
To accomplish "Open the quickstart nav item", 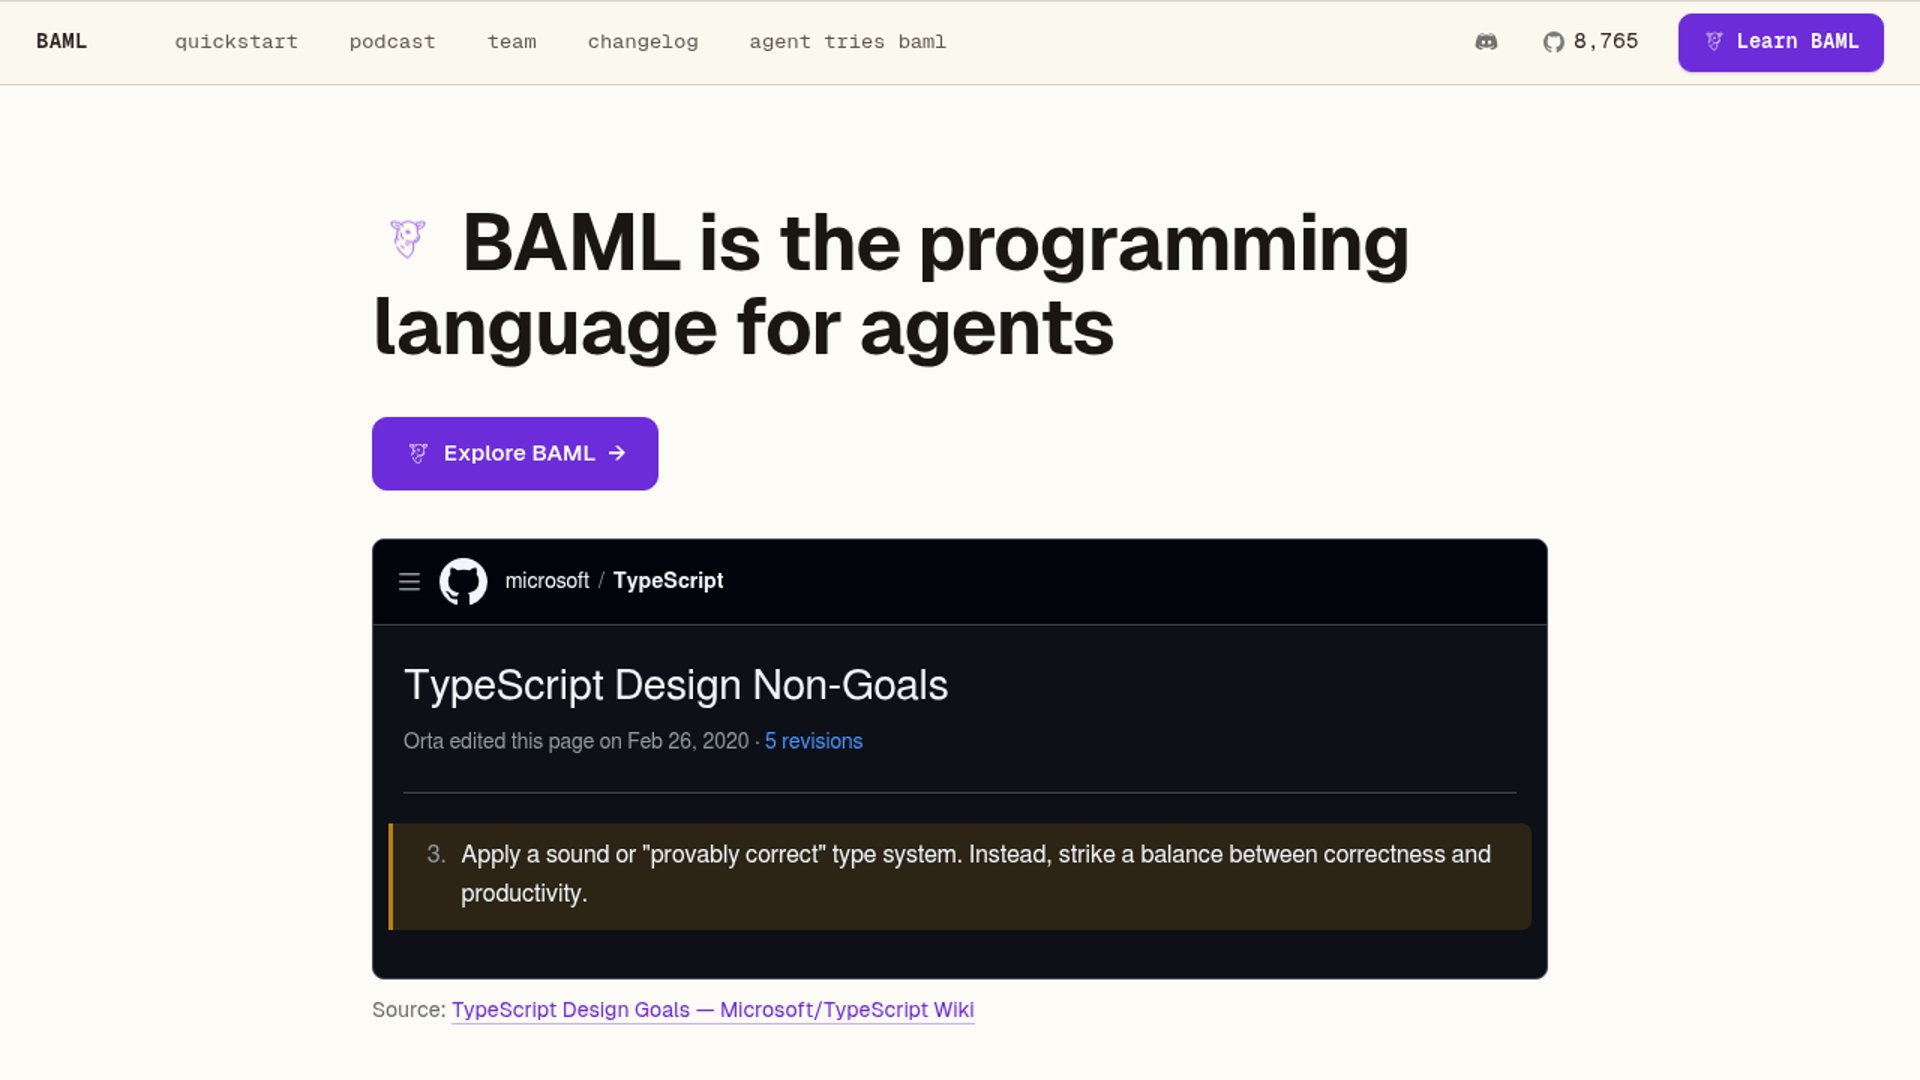I will pyautogui.click(x=236, y=42).
